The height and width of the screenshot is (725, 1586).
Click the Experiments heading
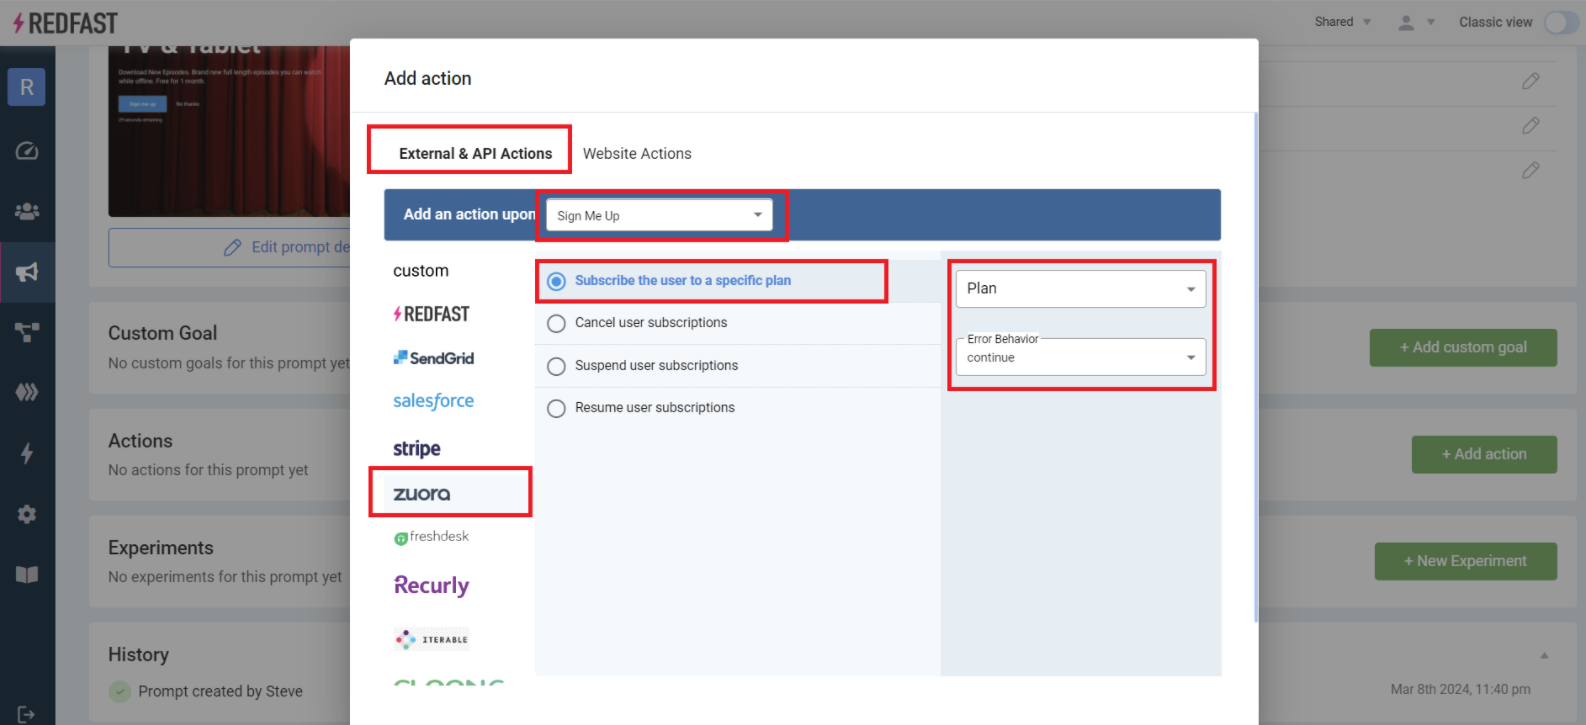point(161,548)
